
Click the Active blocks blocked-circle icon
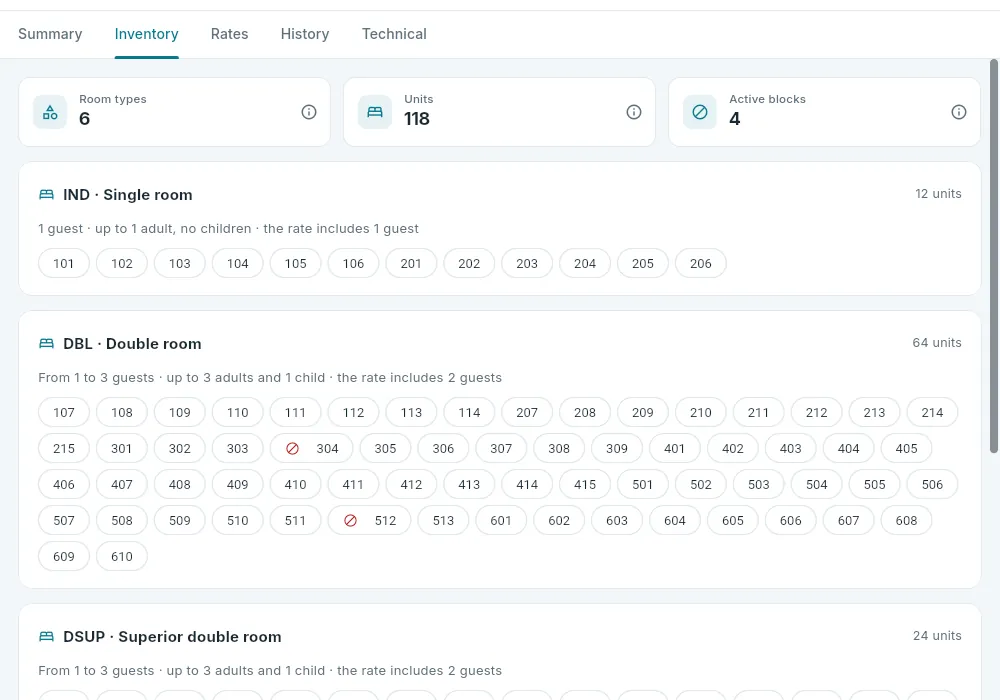700,112
